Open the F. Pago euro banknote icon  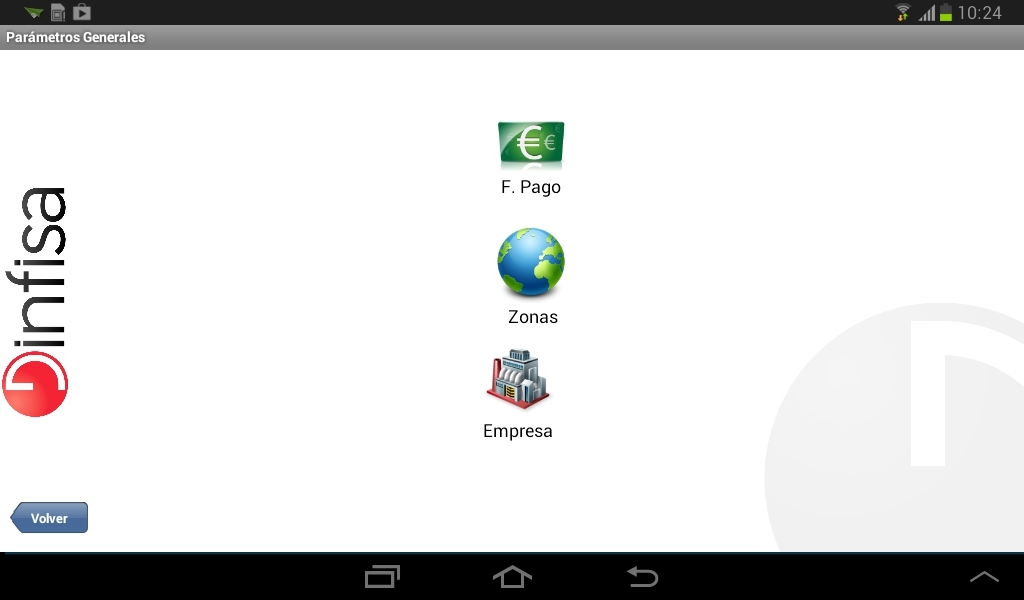pyautogui.click(x=531, y=145)
